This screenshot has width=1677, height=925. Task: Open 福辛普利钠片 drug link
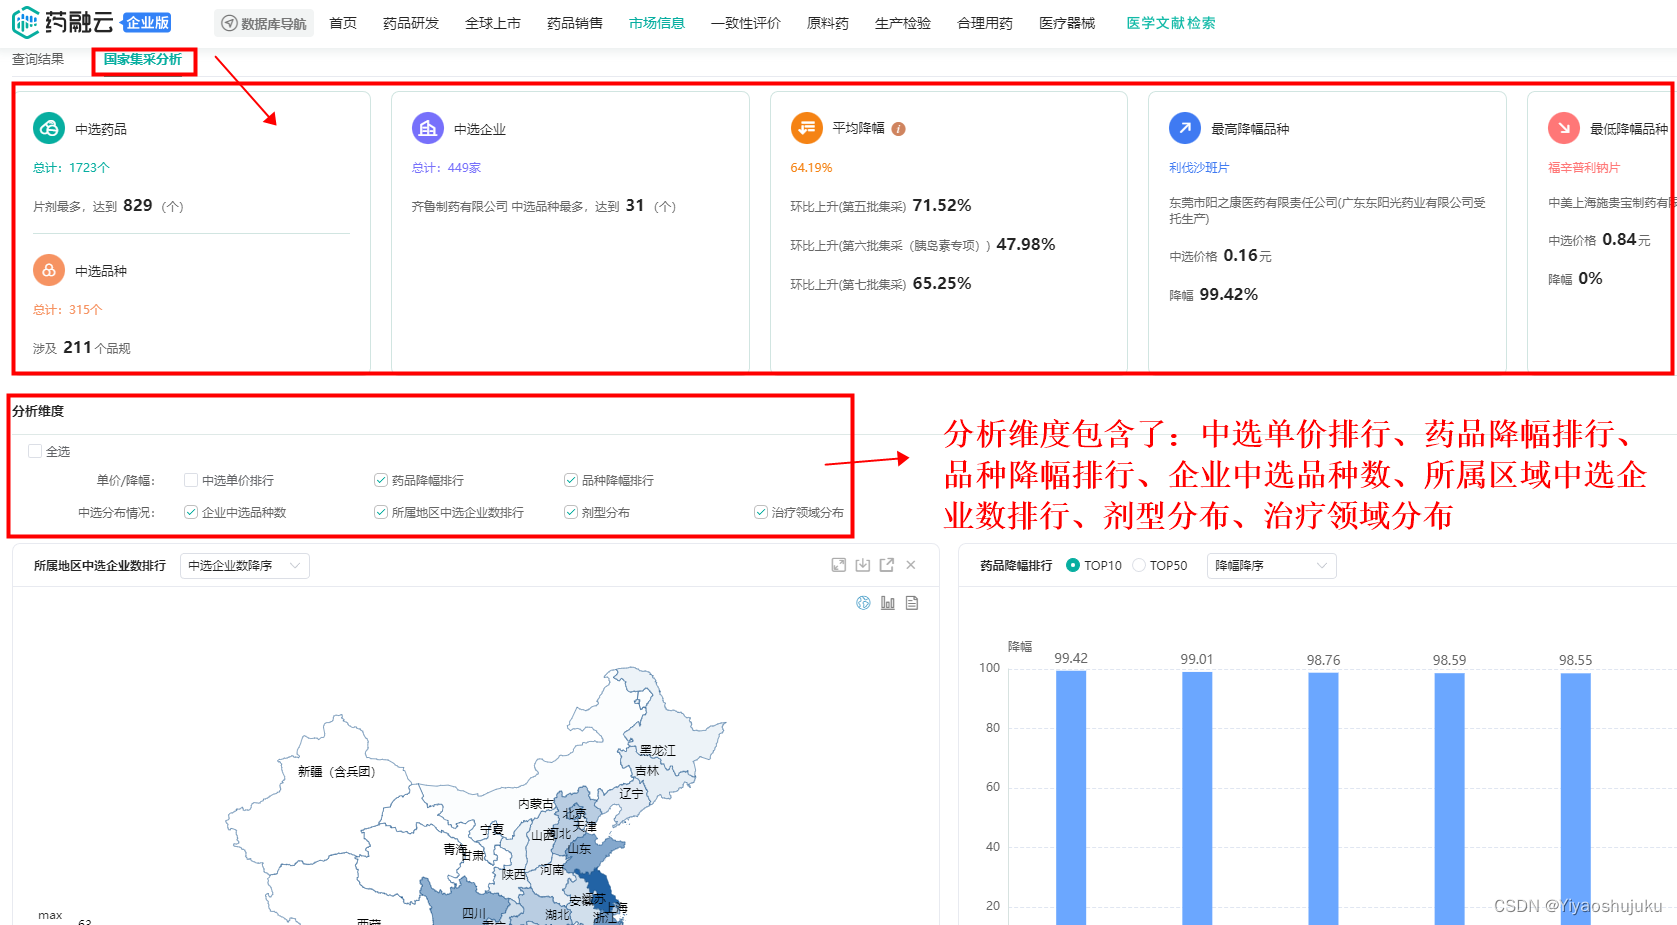(1584, 168)
